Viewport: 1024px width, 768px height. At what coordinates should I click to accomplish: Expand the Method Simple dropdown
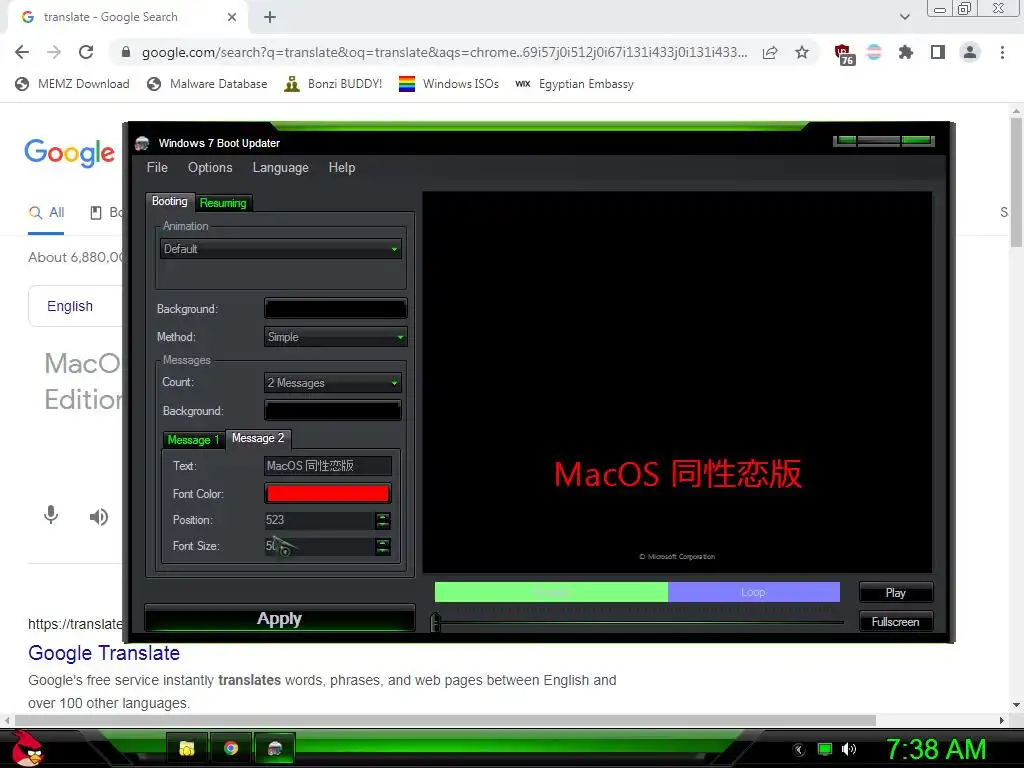click(336, 337)
